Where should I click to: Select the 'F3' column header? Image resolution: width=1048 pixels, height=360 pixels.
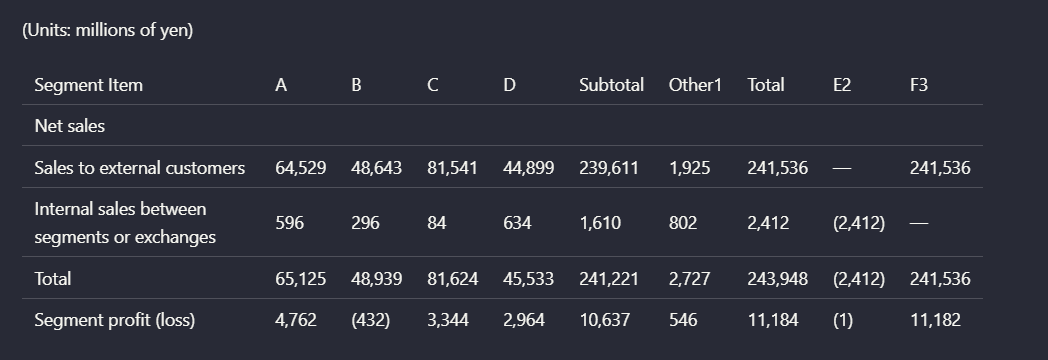[x=919, y=85]
